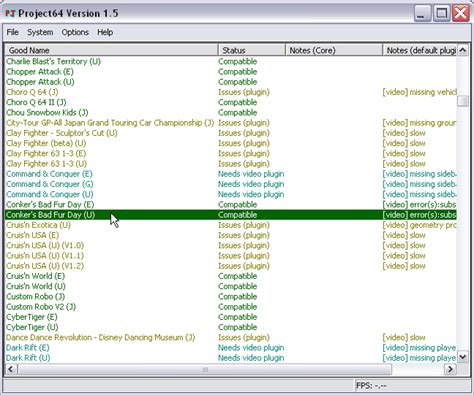Select Command & Conquer (G)
Screen dimensions: 474x395
(x=50, y=184)
